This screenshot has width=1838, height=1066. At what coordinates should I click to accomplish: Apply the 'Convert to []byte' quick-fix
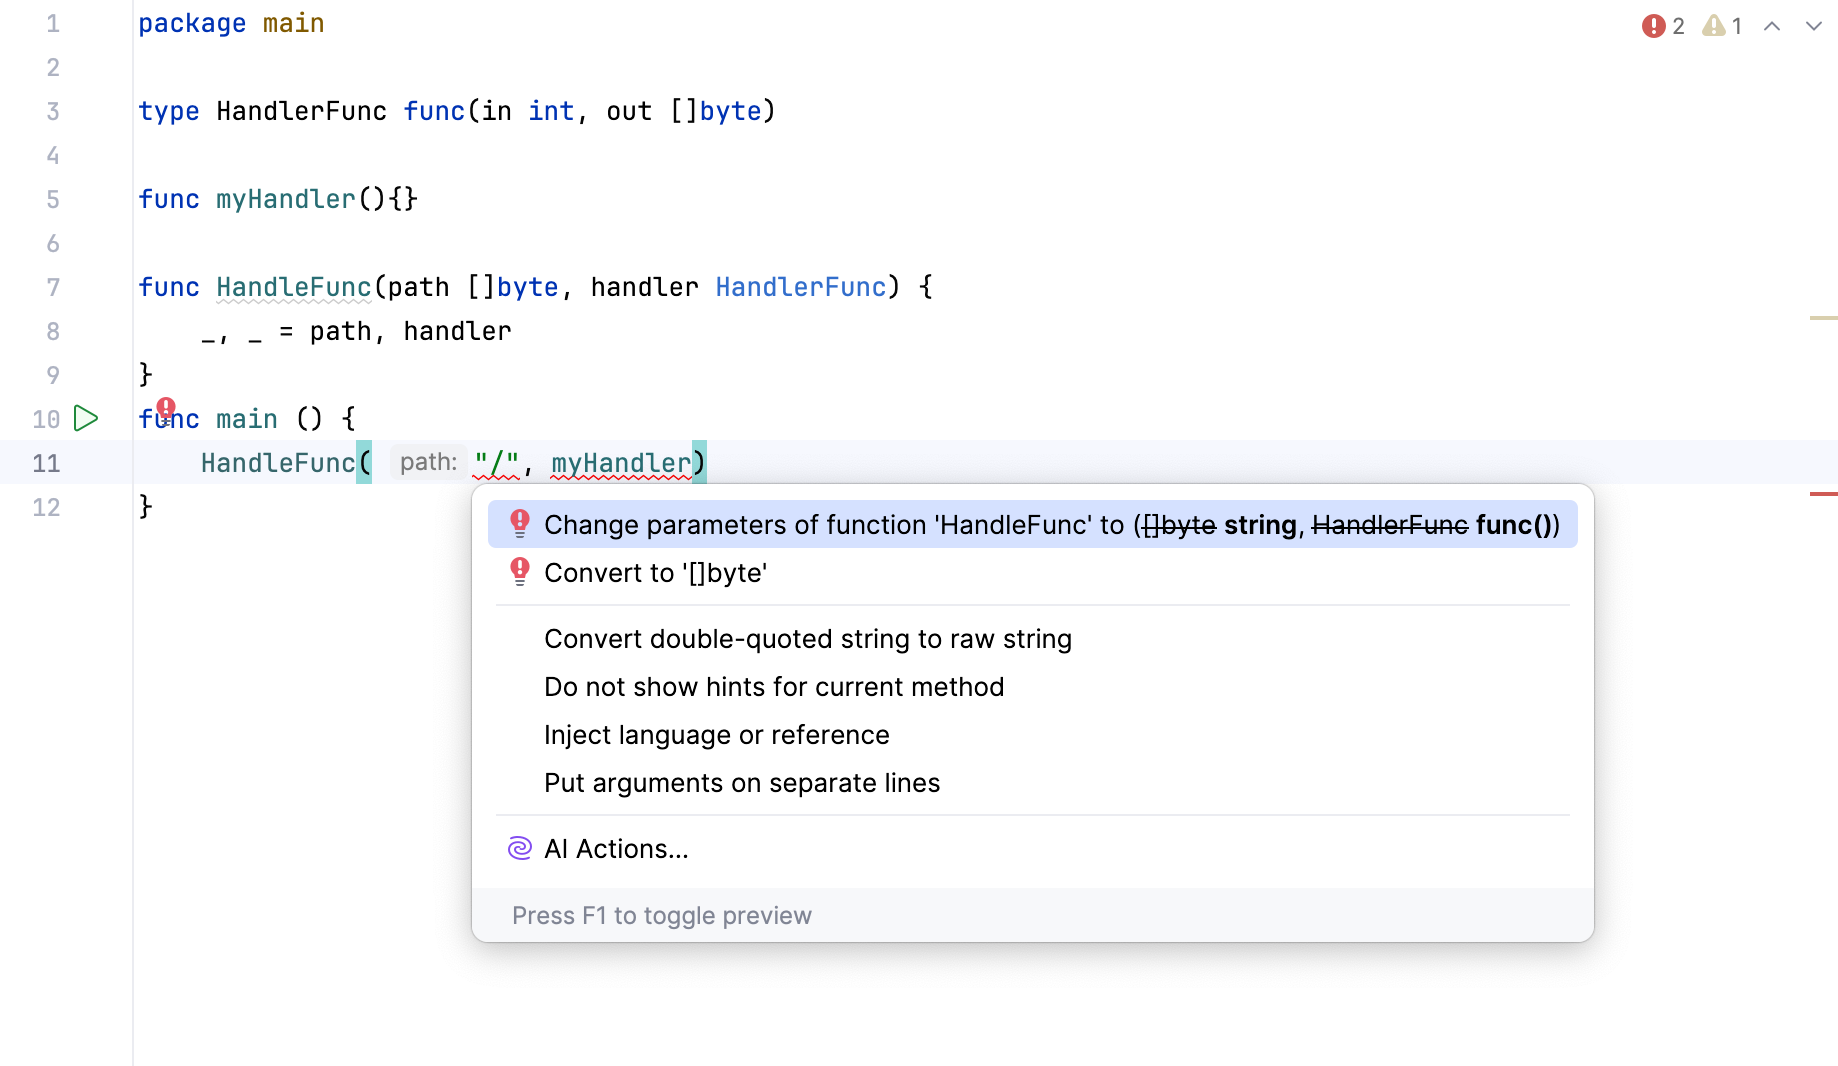pos(655,572)
